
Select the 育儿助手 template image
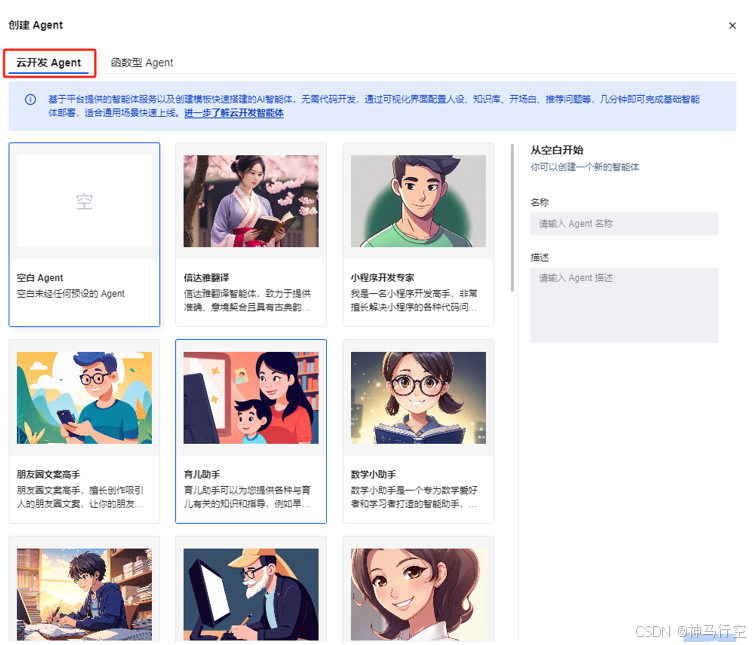pos(251,398)
